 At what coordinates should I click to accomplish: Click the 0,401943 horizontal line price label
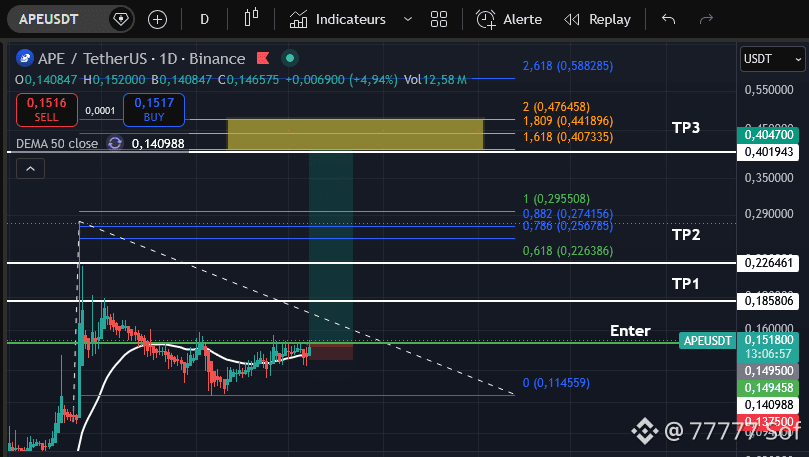pos(768,152)
